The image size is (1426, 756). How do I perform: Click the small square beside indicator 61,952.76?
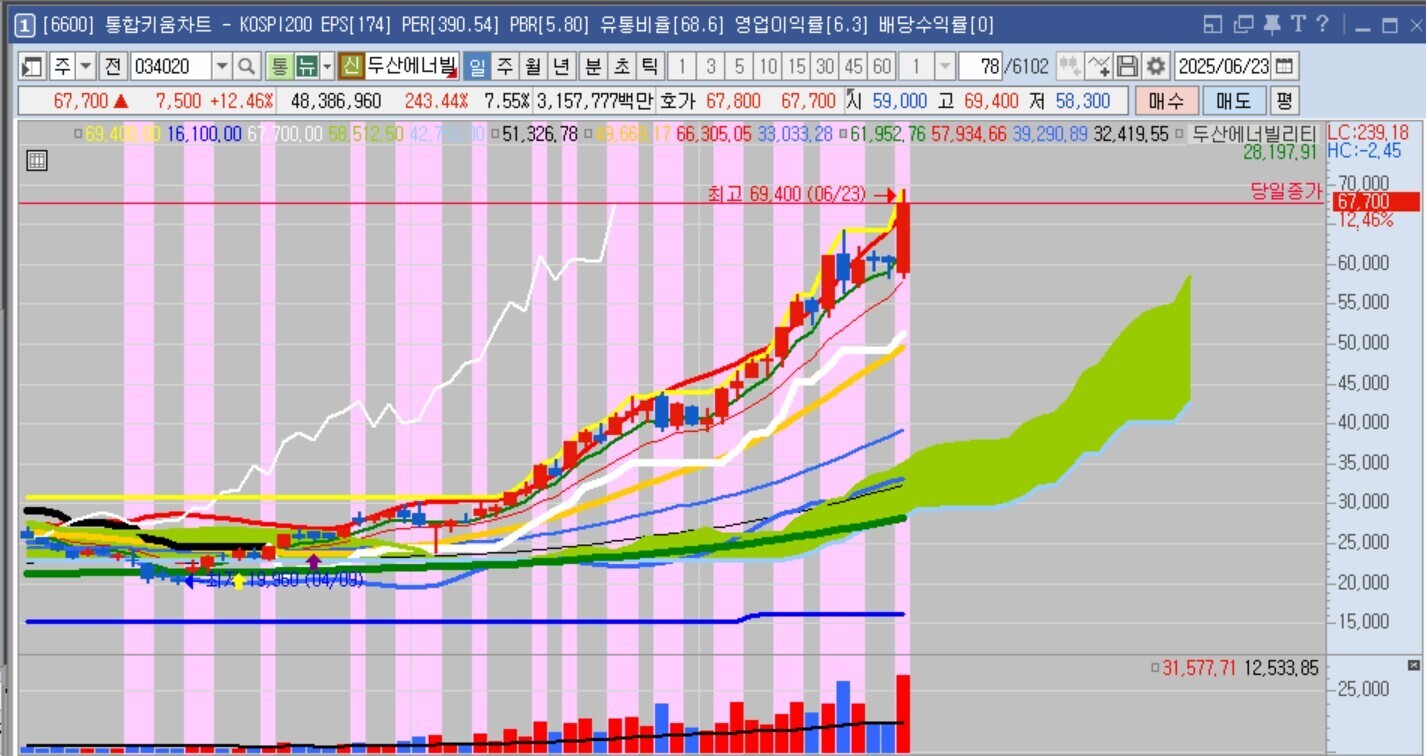pos(843,133)
